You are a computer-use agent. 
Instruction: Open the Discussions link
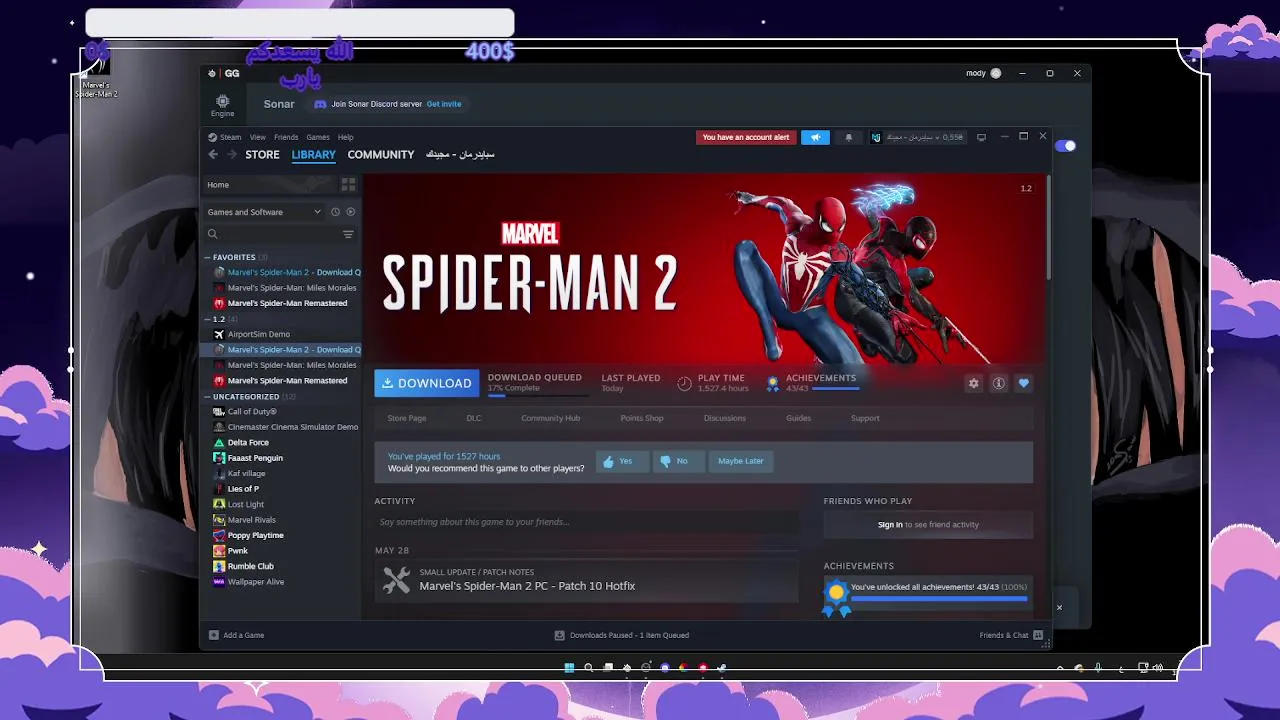[x=724, y=418]
